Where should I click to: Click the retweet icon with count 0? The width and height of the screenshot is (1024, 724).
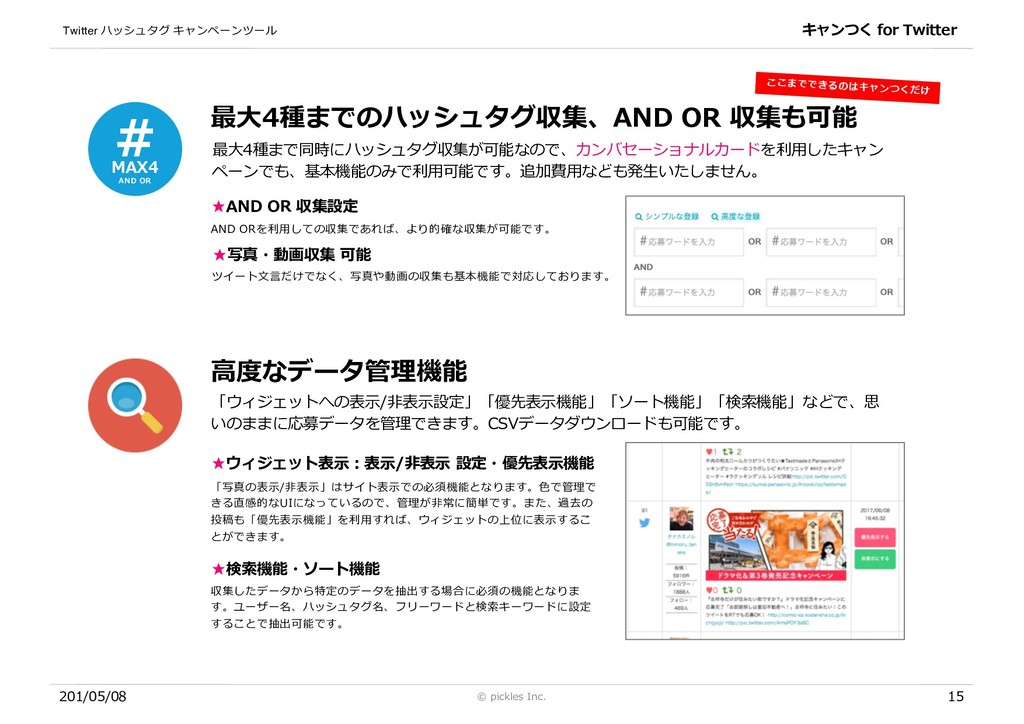(x=727, y=590)
